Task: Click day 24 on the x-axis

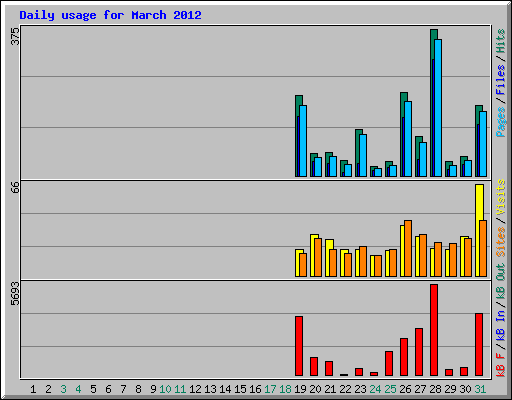Action: tap(375, 389)
